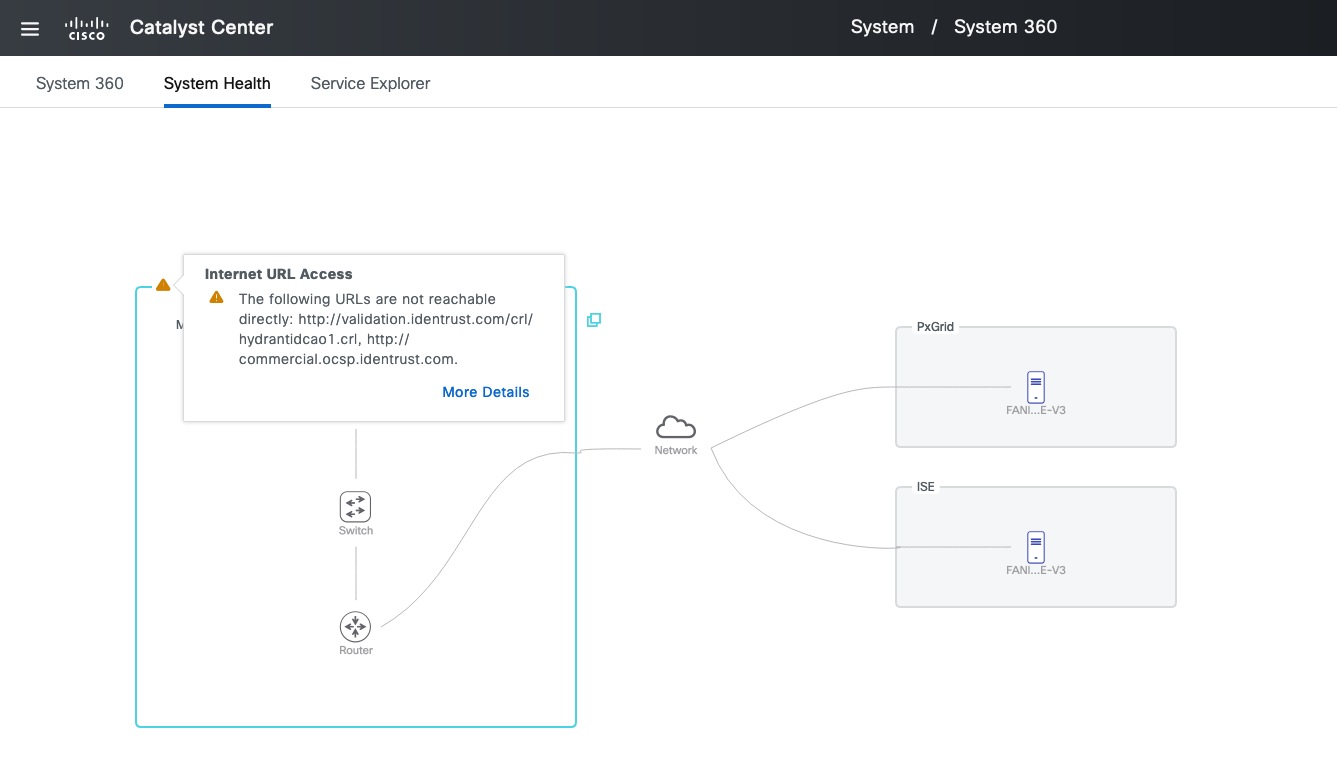Select the FANI...E-V3 server icon in ISE box
1337x784 pixels.
click(x=1035, y=546)
